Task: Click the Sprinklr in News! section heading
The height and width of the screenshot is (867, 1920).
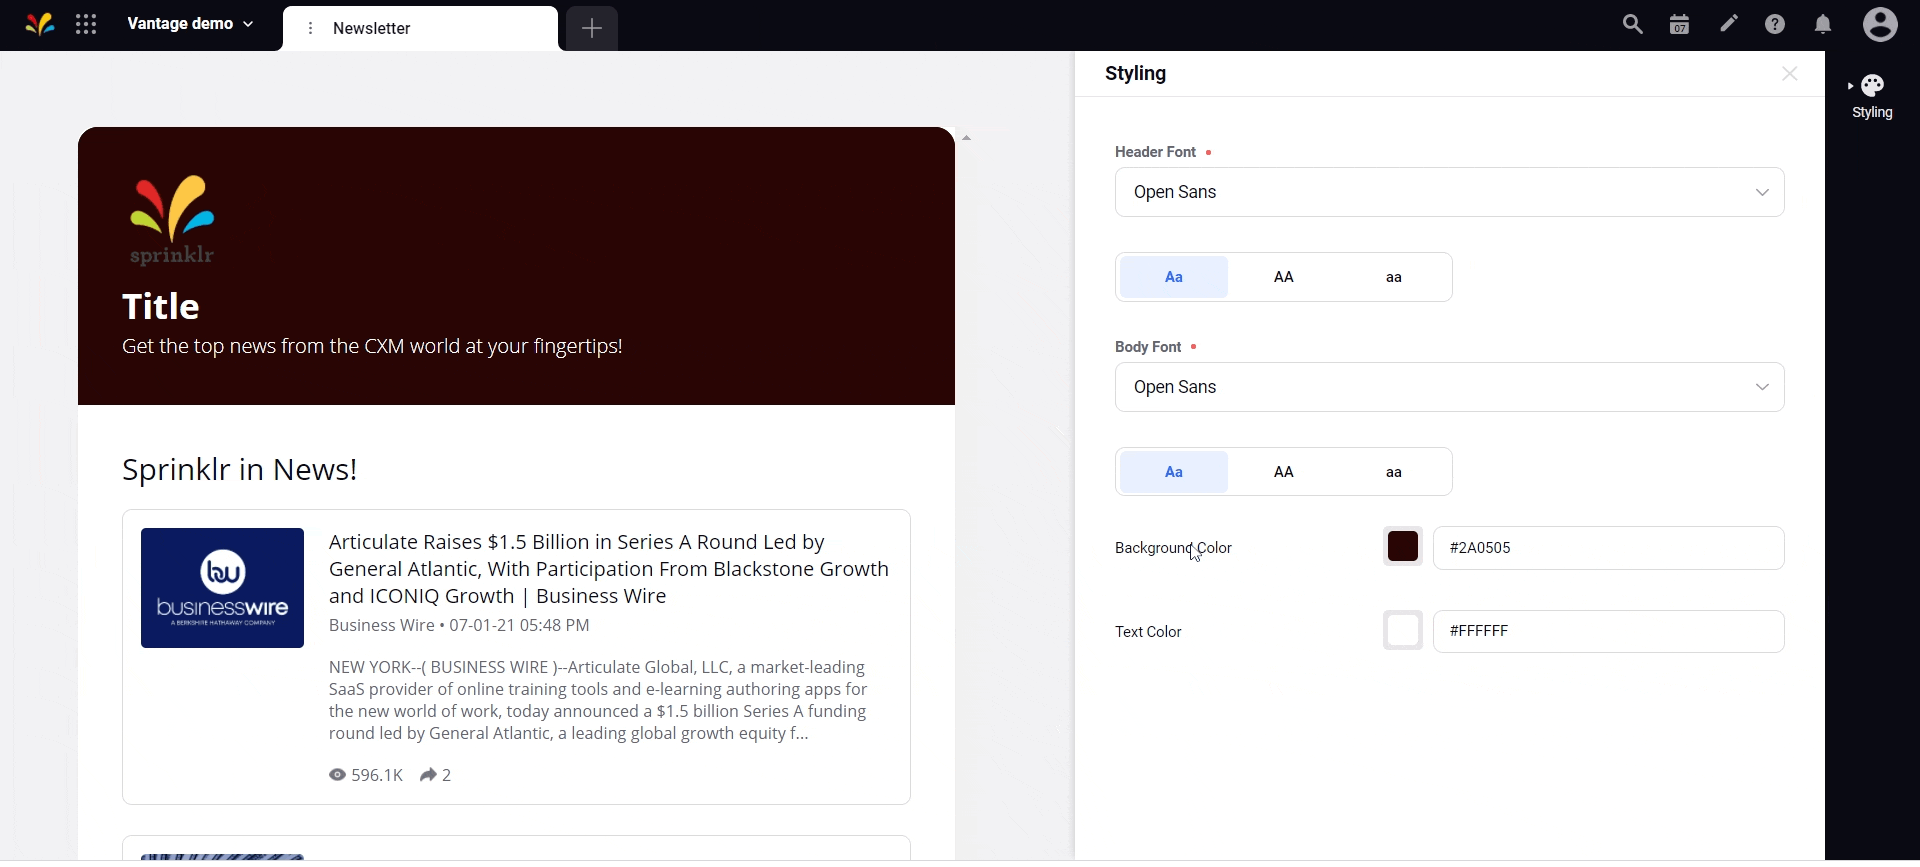Action: [240, 472]
